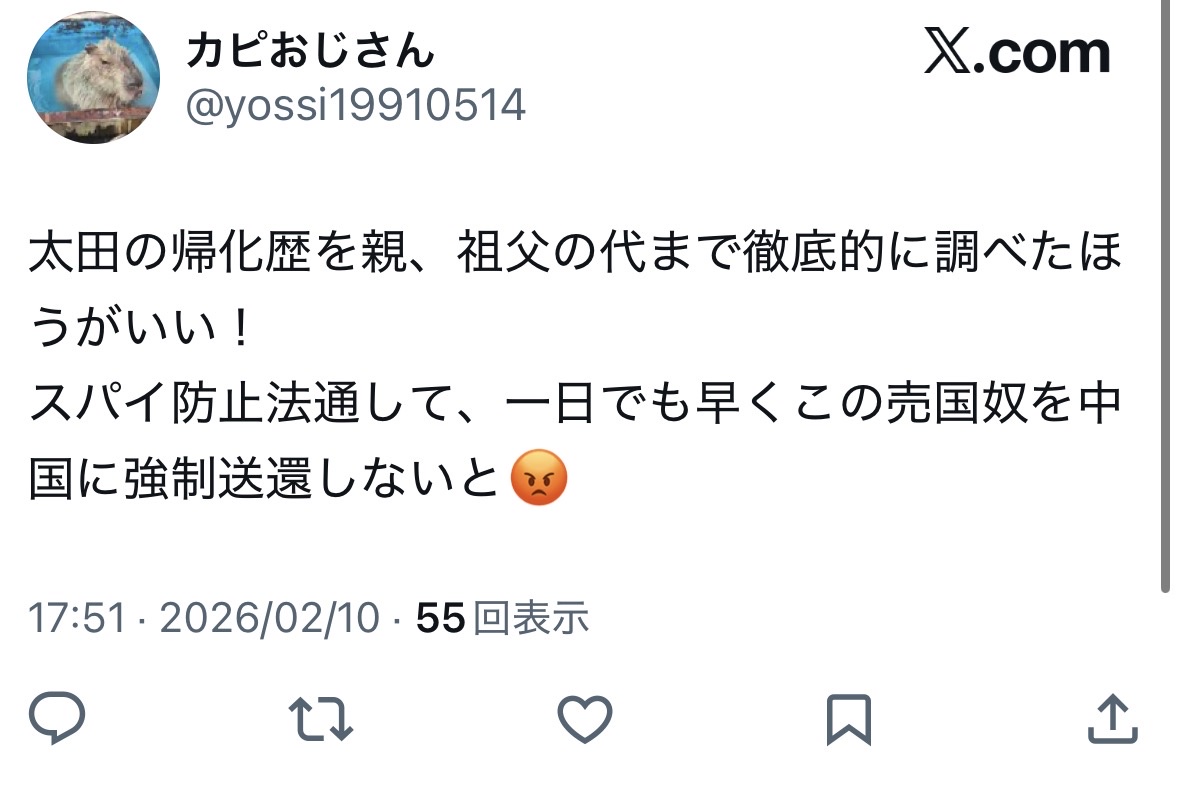
Task: Click the angry face emoji
Action: [x=538, y=478]
